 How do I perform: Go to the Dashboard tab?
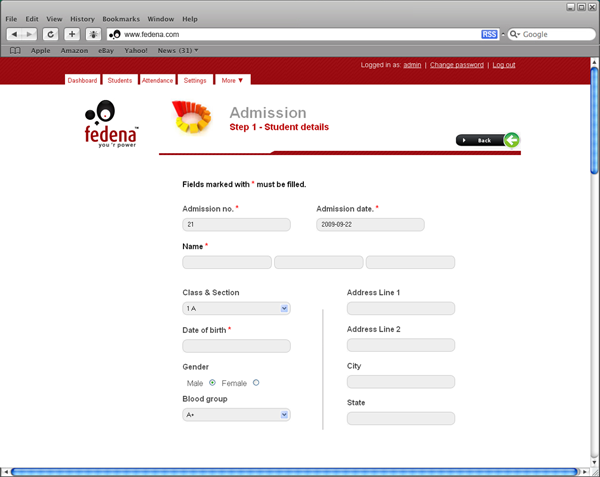pyautogui.click(x=82, y=80)
